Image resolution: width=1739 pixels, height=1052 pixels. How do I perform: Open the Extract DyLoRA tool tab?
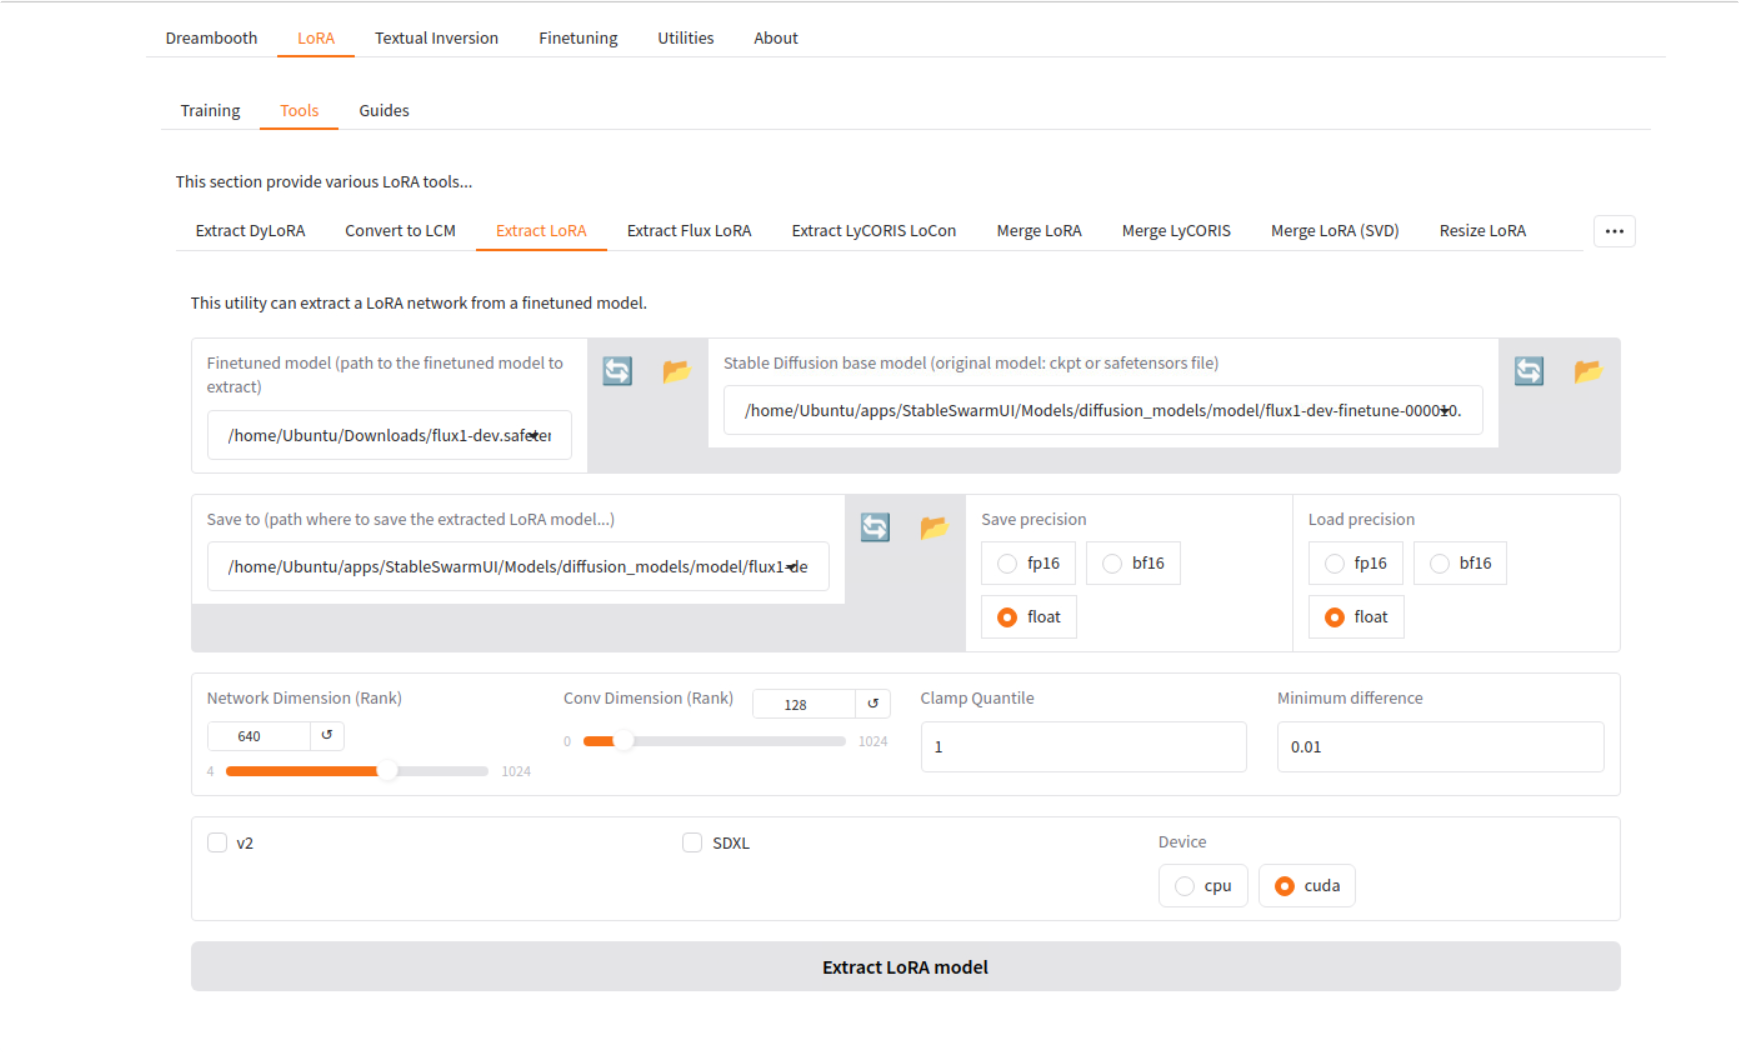[250, 231]
